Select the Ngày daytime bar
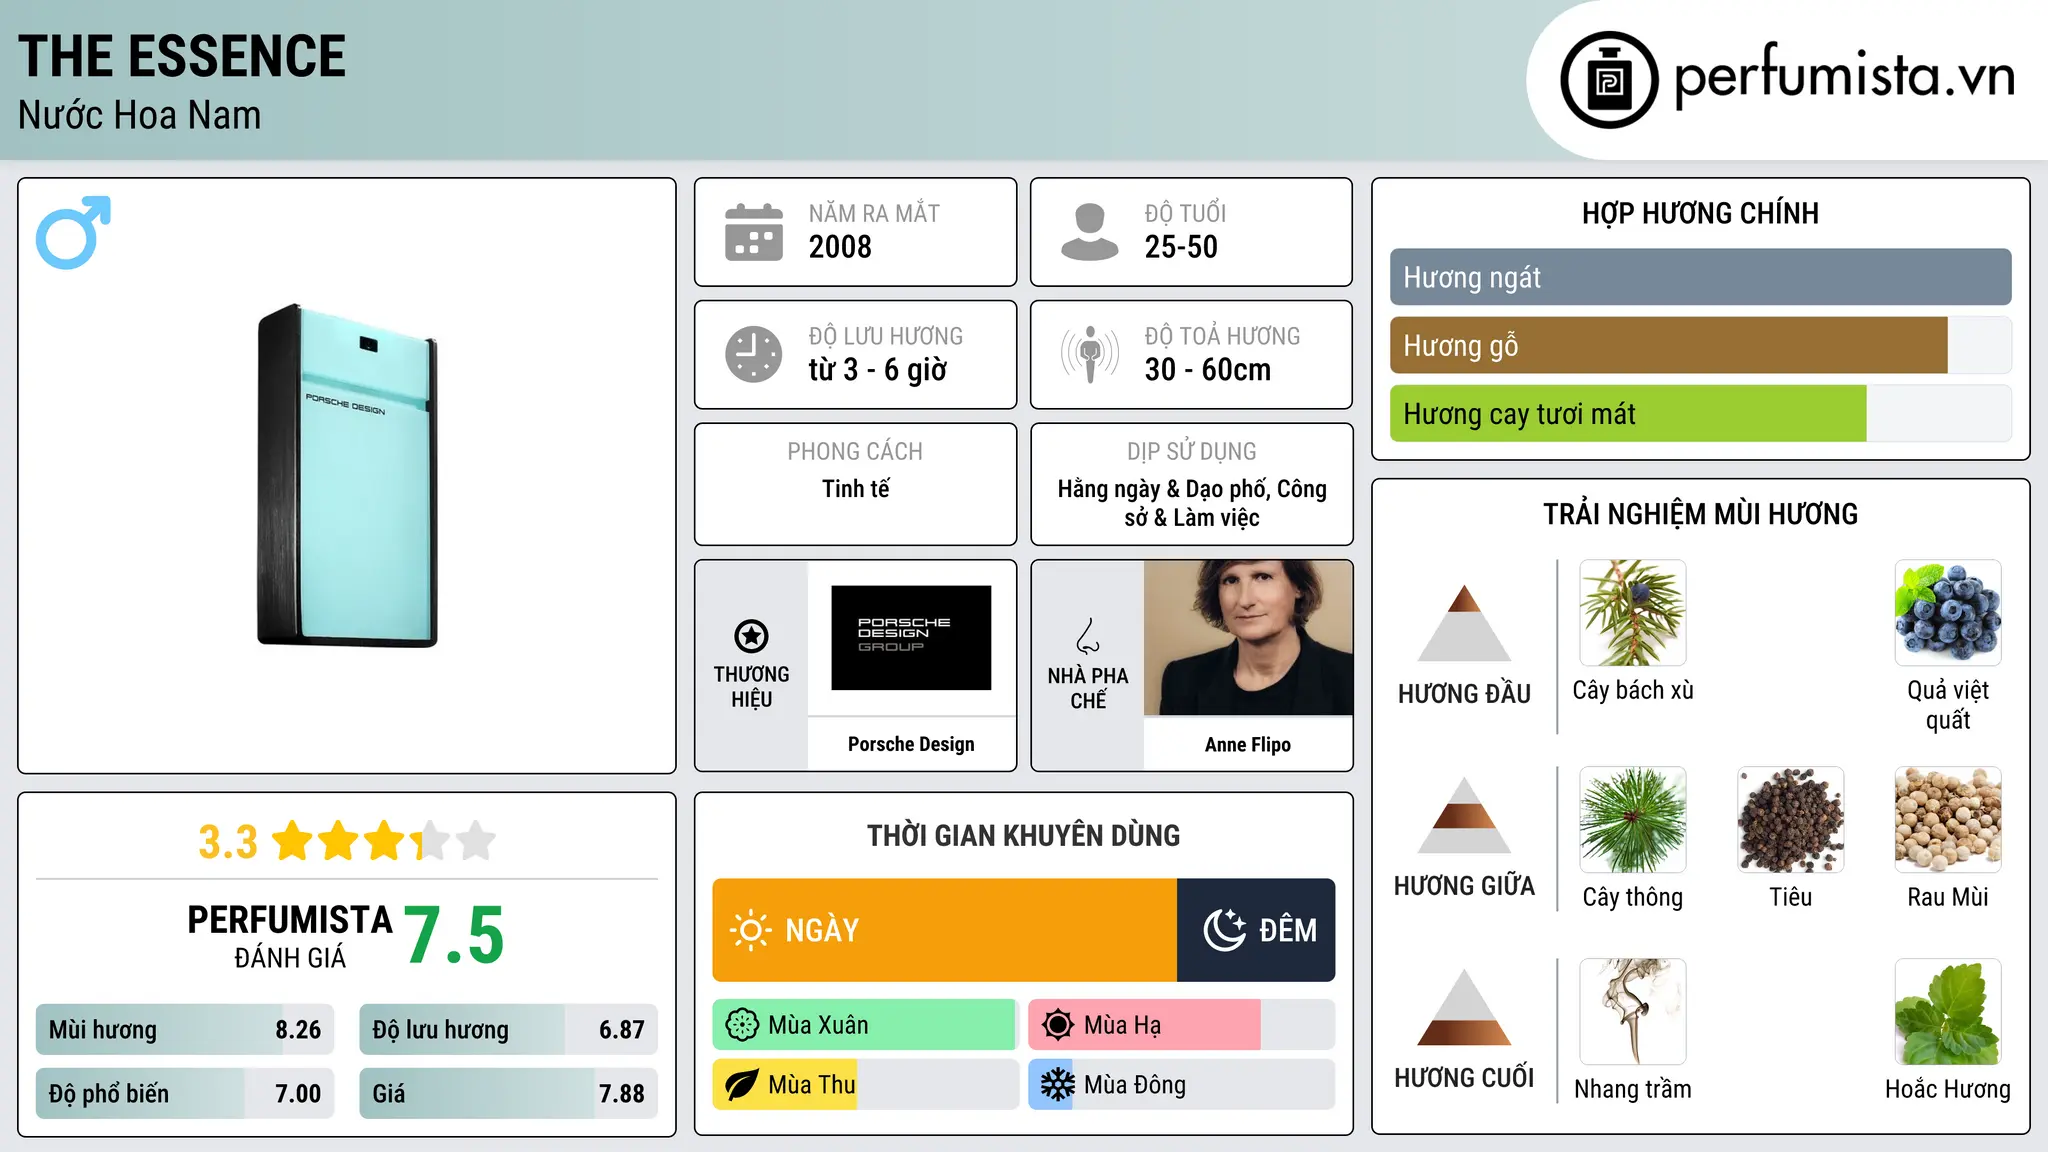Viewport: 2048px width, 1152px height. point(945,930)
